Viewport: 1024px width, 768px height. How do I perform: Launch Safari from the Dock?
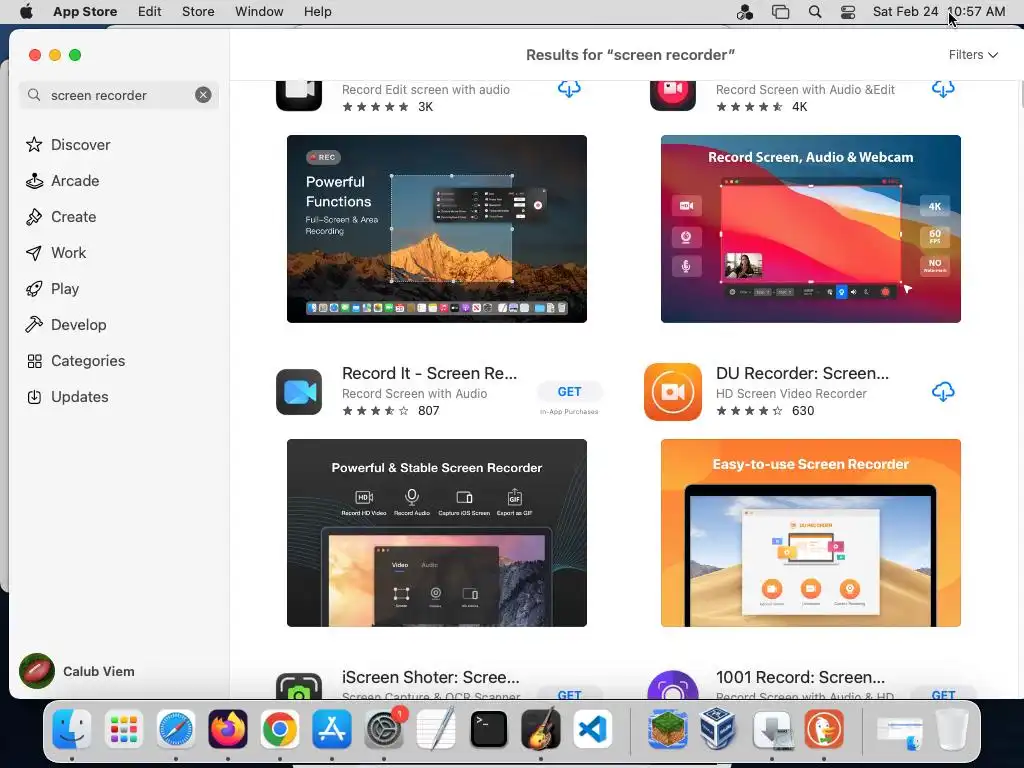(176, 729)
